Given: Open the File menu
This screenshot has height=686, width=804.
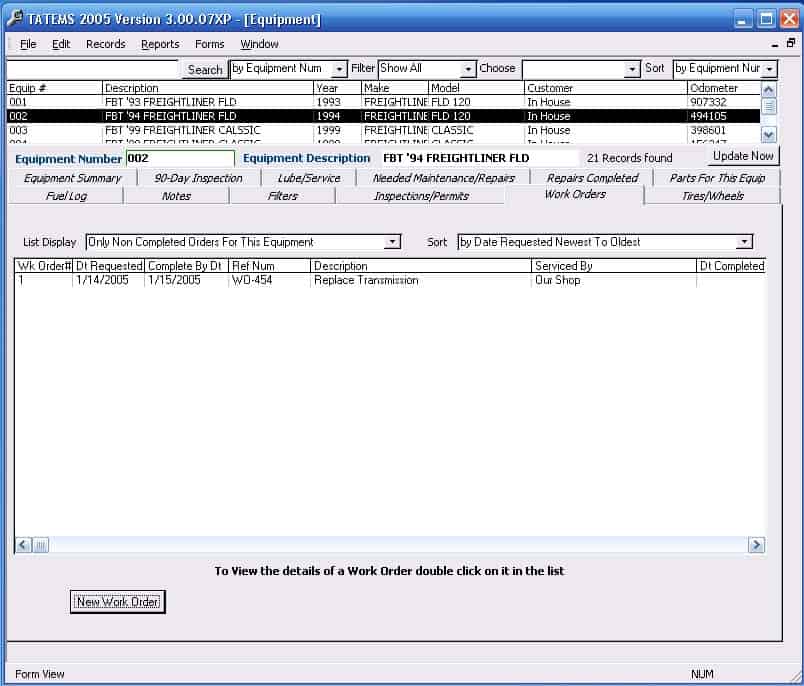Looking at the screenshot, I should click(x=28, y=44).
